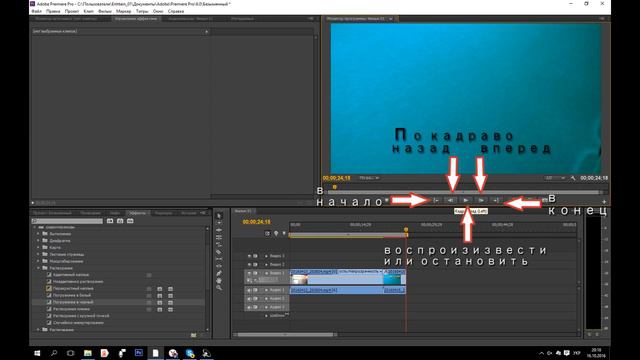Click the timeline timecode 00:00:24:18
The height and width of the screenshot is (360, 640).
point(256,222)
